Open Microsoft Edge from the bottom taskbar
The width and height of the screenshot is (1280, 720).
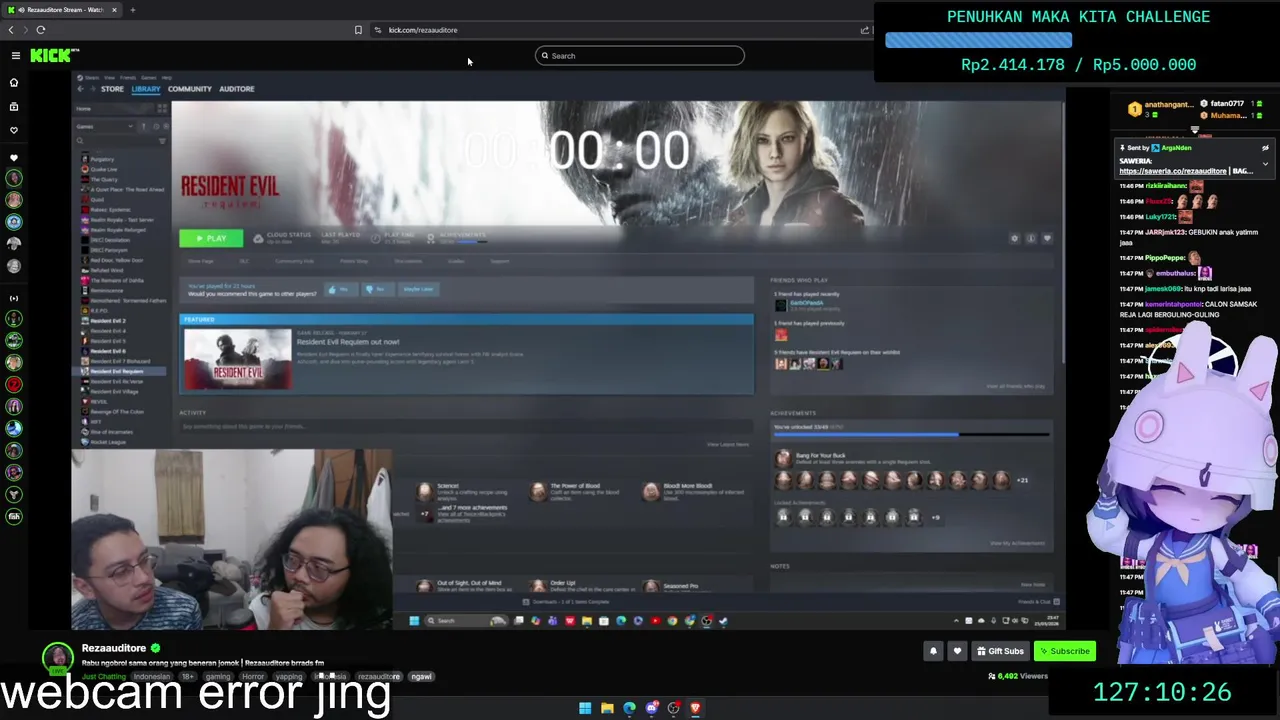629,708
